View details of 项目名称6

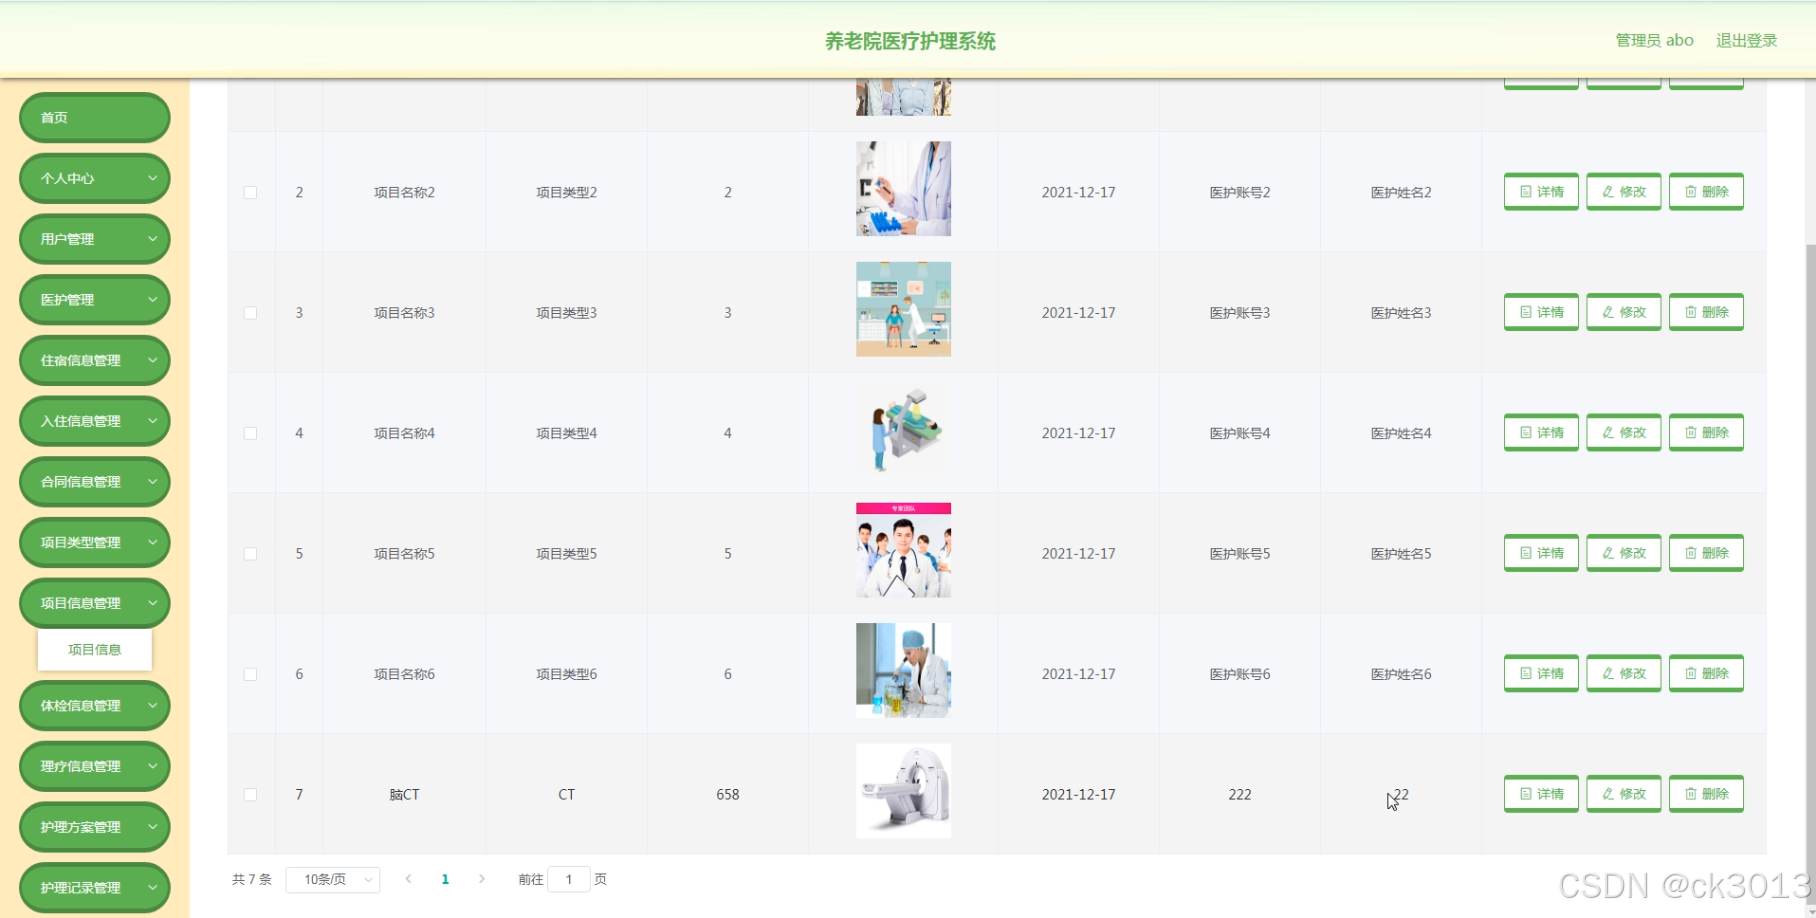(x=1541, y=674)
